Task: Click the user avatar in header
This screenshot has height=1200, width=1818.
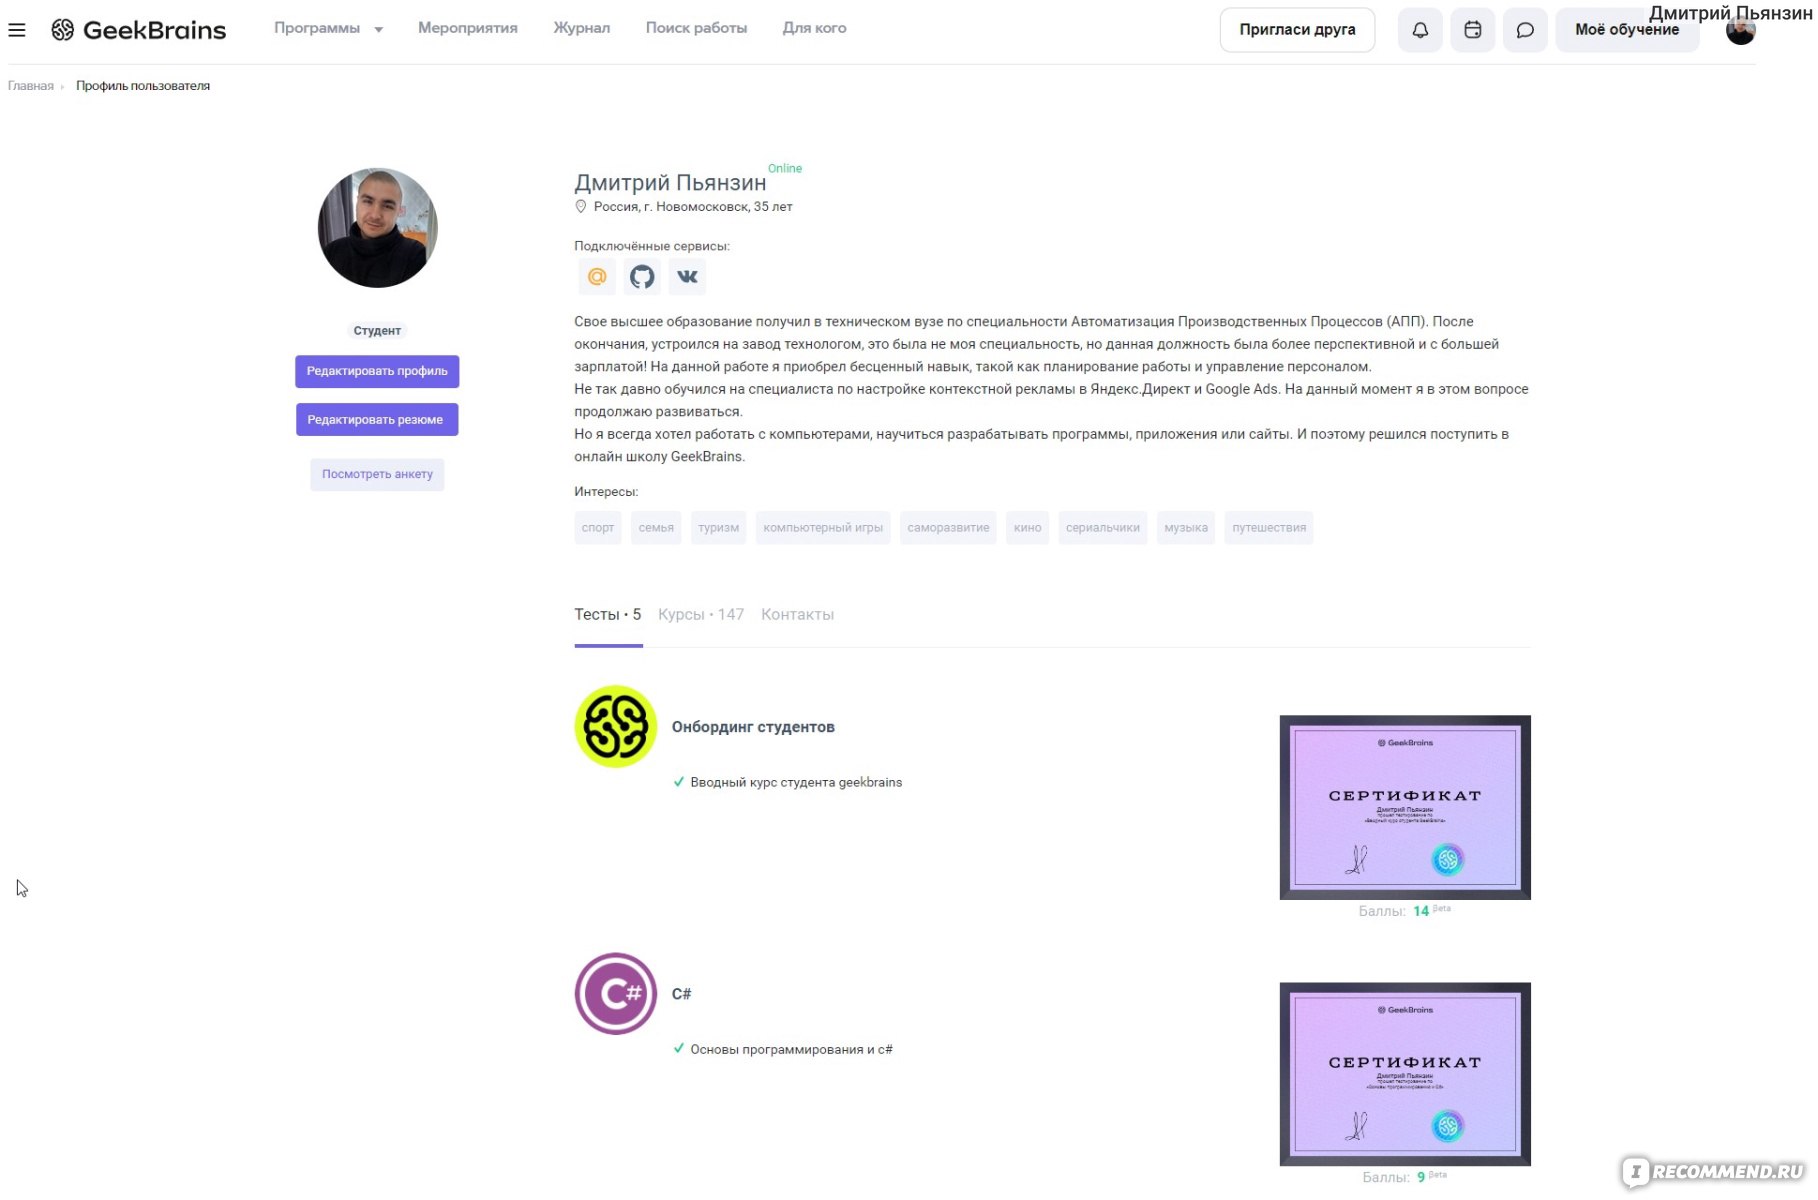Action: pyautogui.click(x=1741, y=31)
